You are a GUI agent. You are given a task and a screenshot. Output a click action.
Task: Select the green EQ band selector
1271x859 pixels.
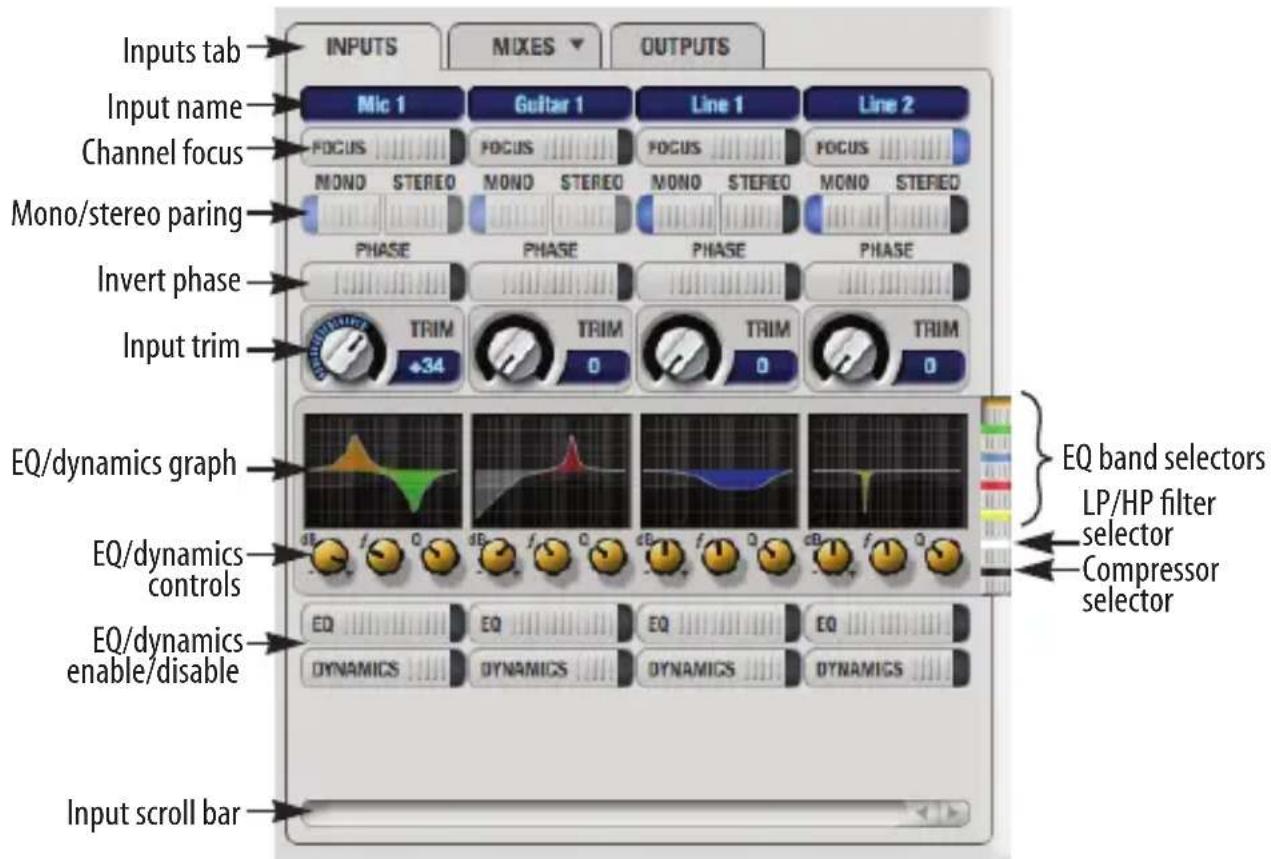coord(996,430)
